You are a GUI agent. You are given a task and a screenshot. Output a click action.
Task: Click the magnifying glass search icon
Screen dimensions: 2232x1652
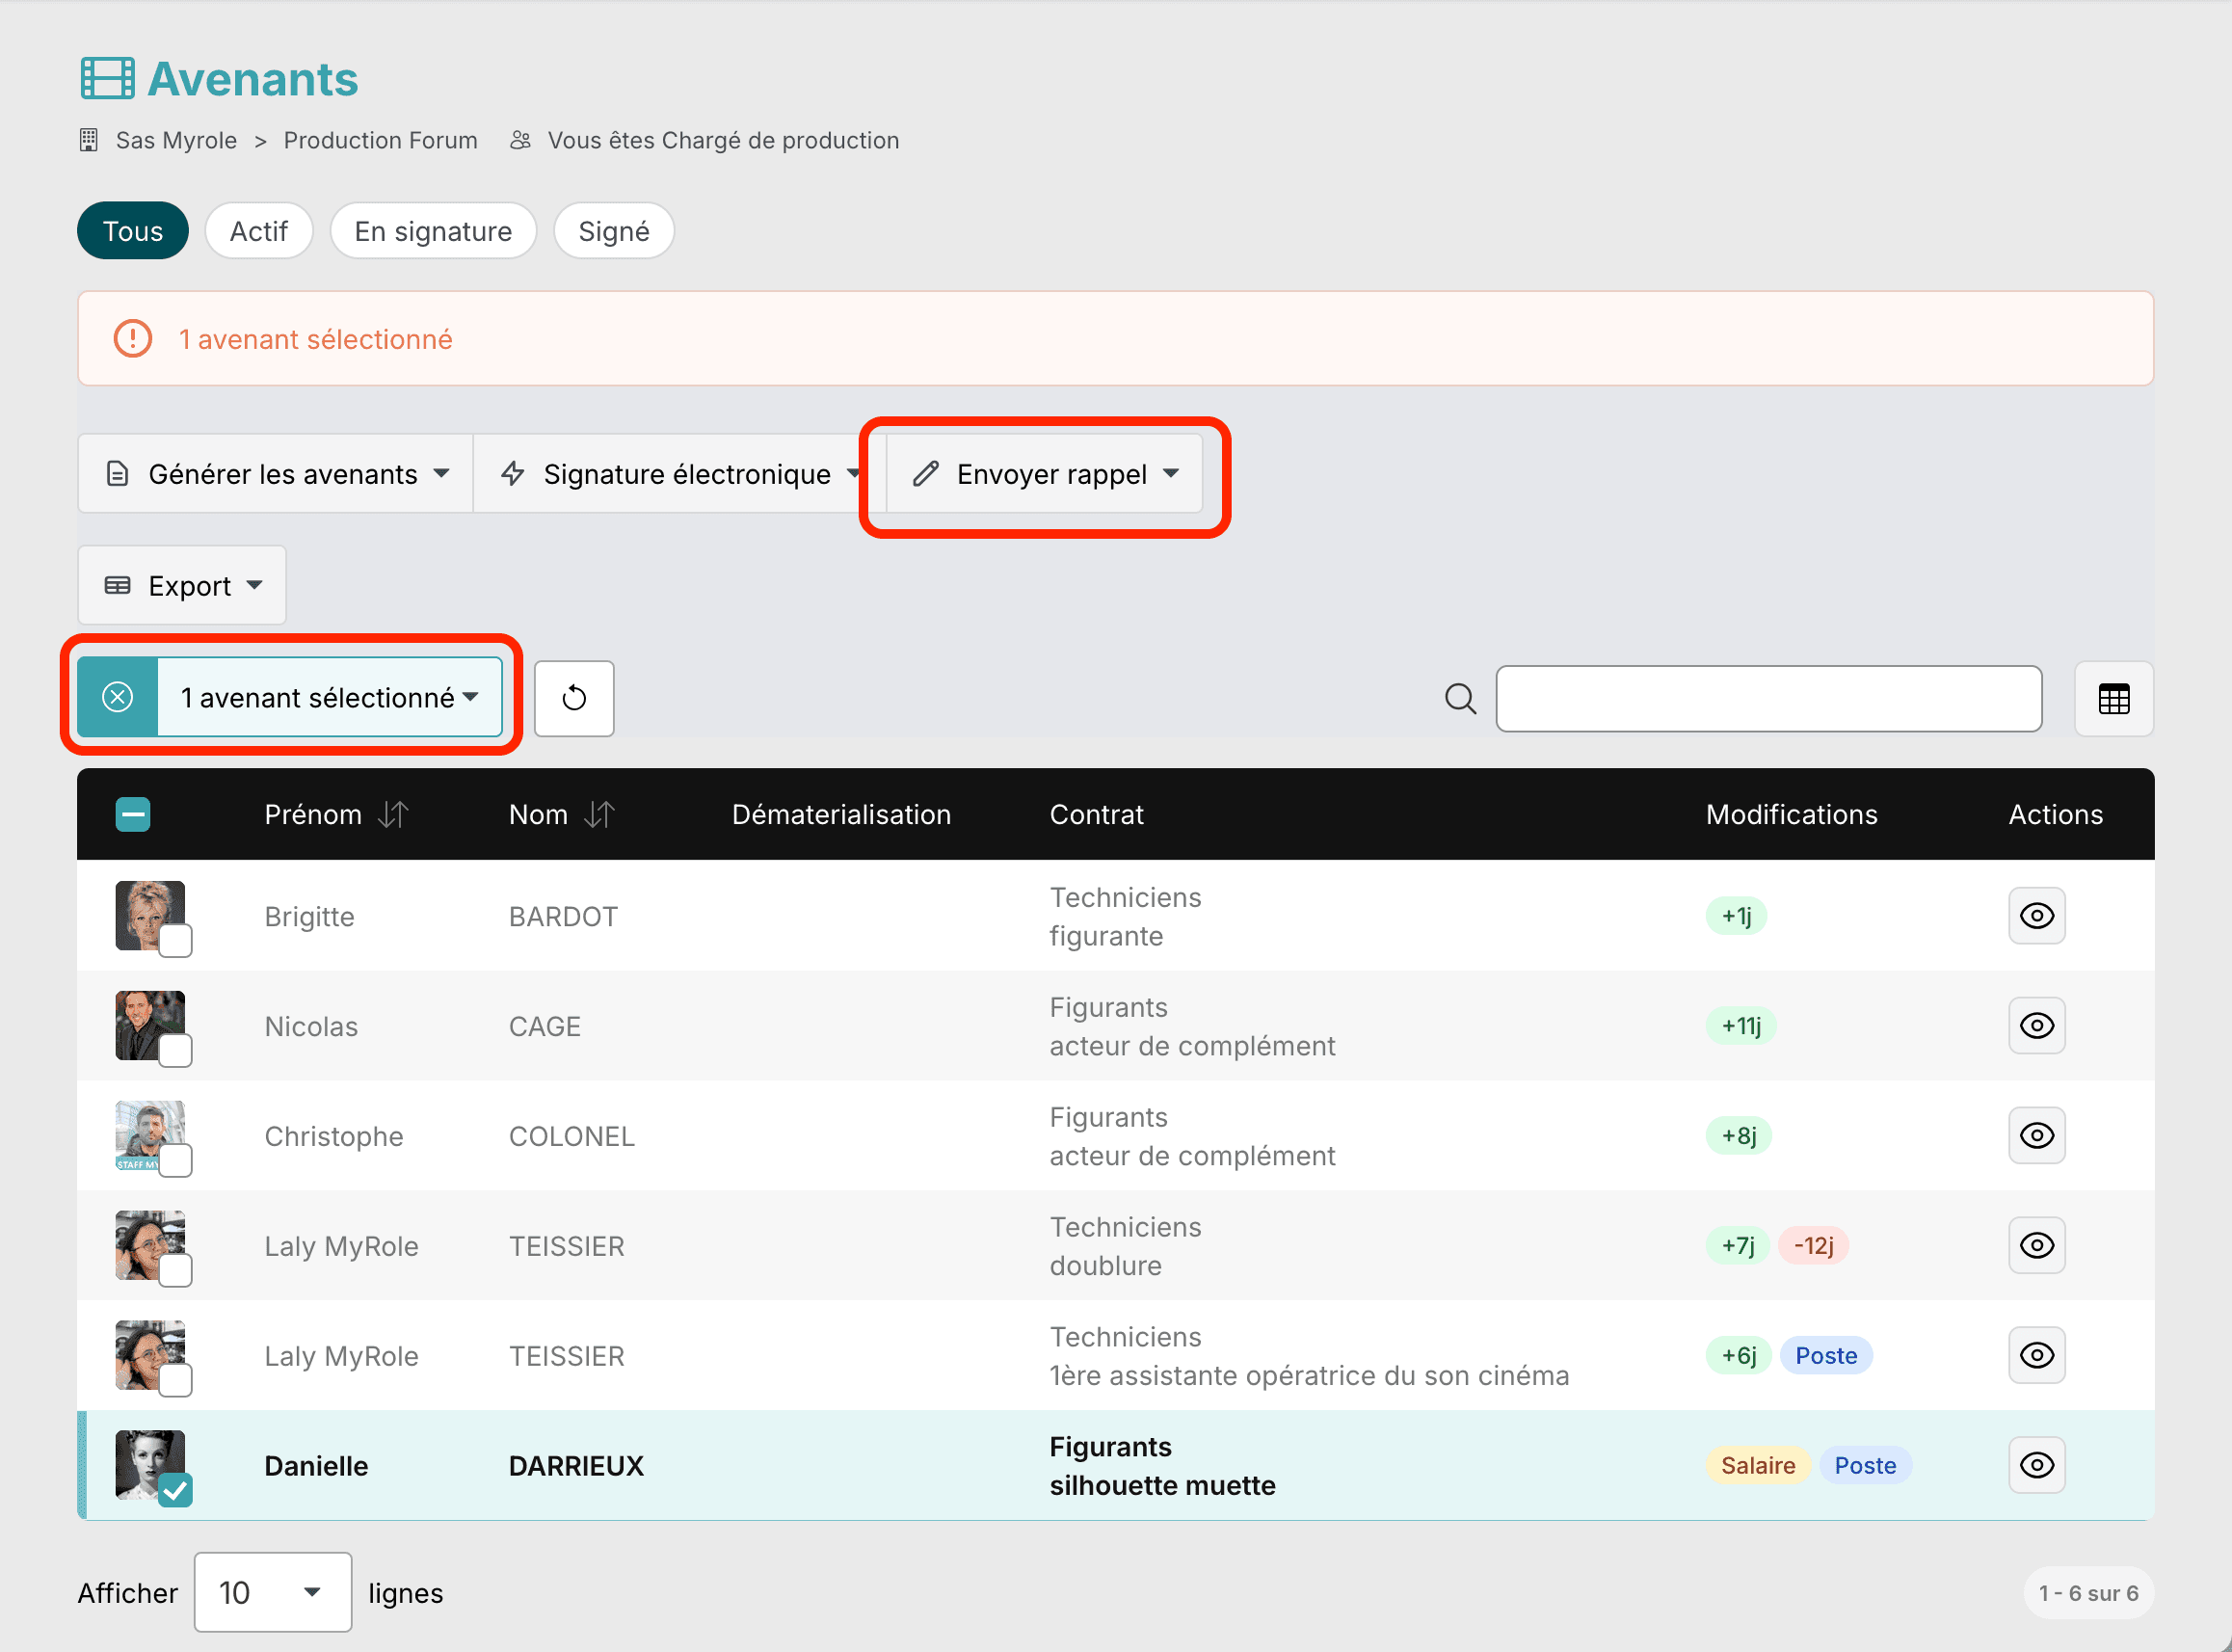1460,698
